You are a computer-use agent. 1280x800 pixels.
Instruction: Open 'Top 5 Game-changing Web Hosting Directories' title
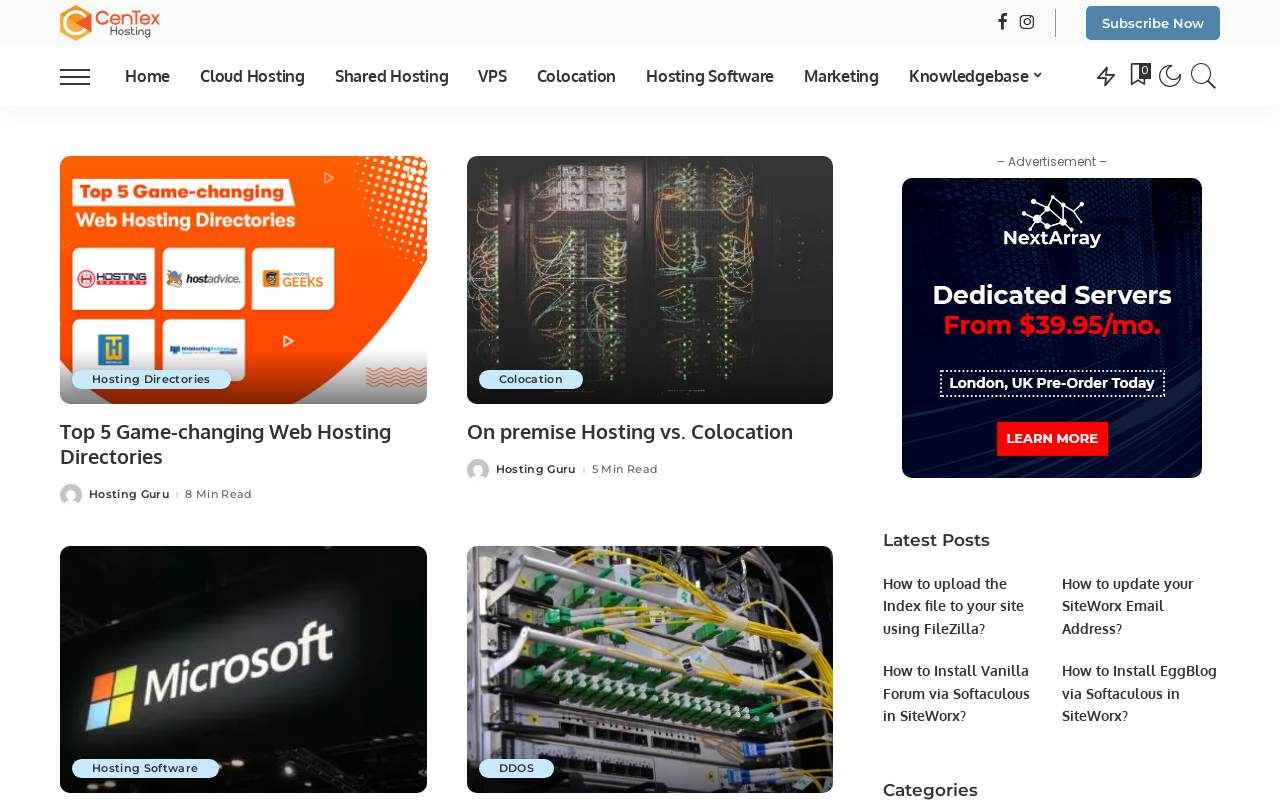coord(226,444)
